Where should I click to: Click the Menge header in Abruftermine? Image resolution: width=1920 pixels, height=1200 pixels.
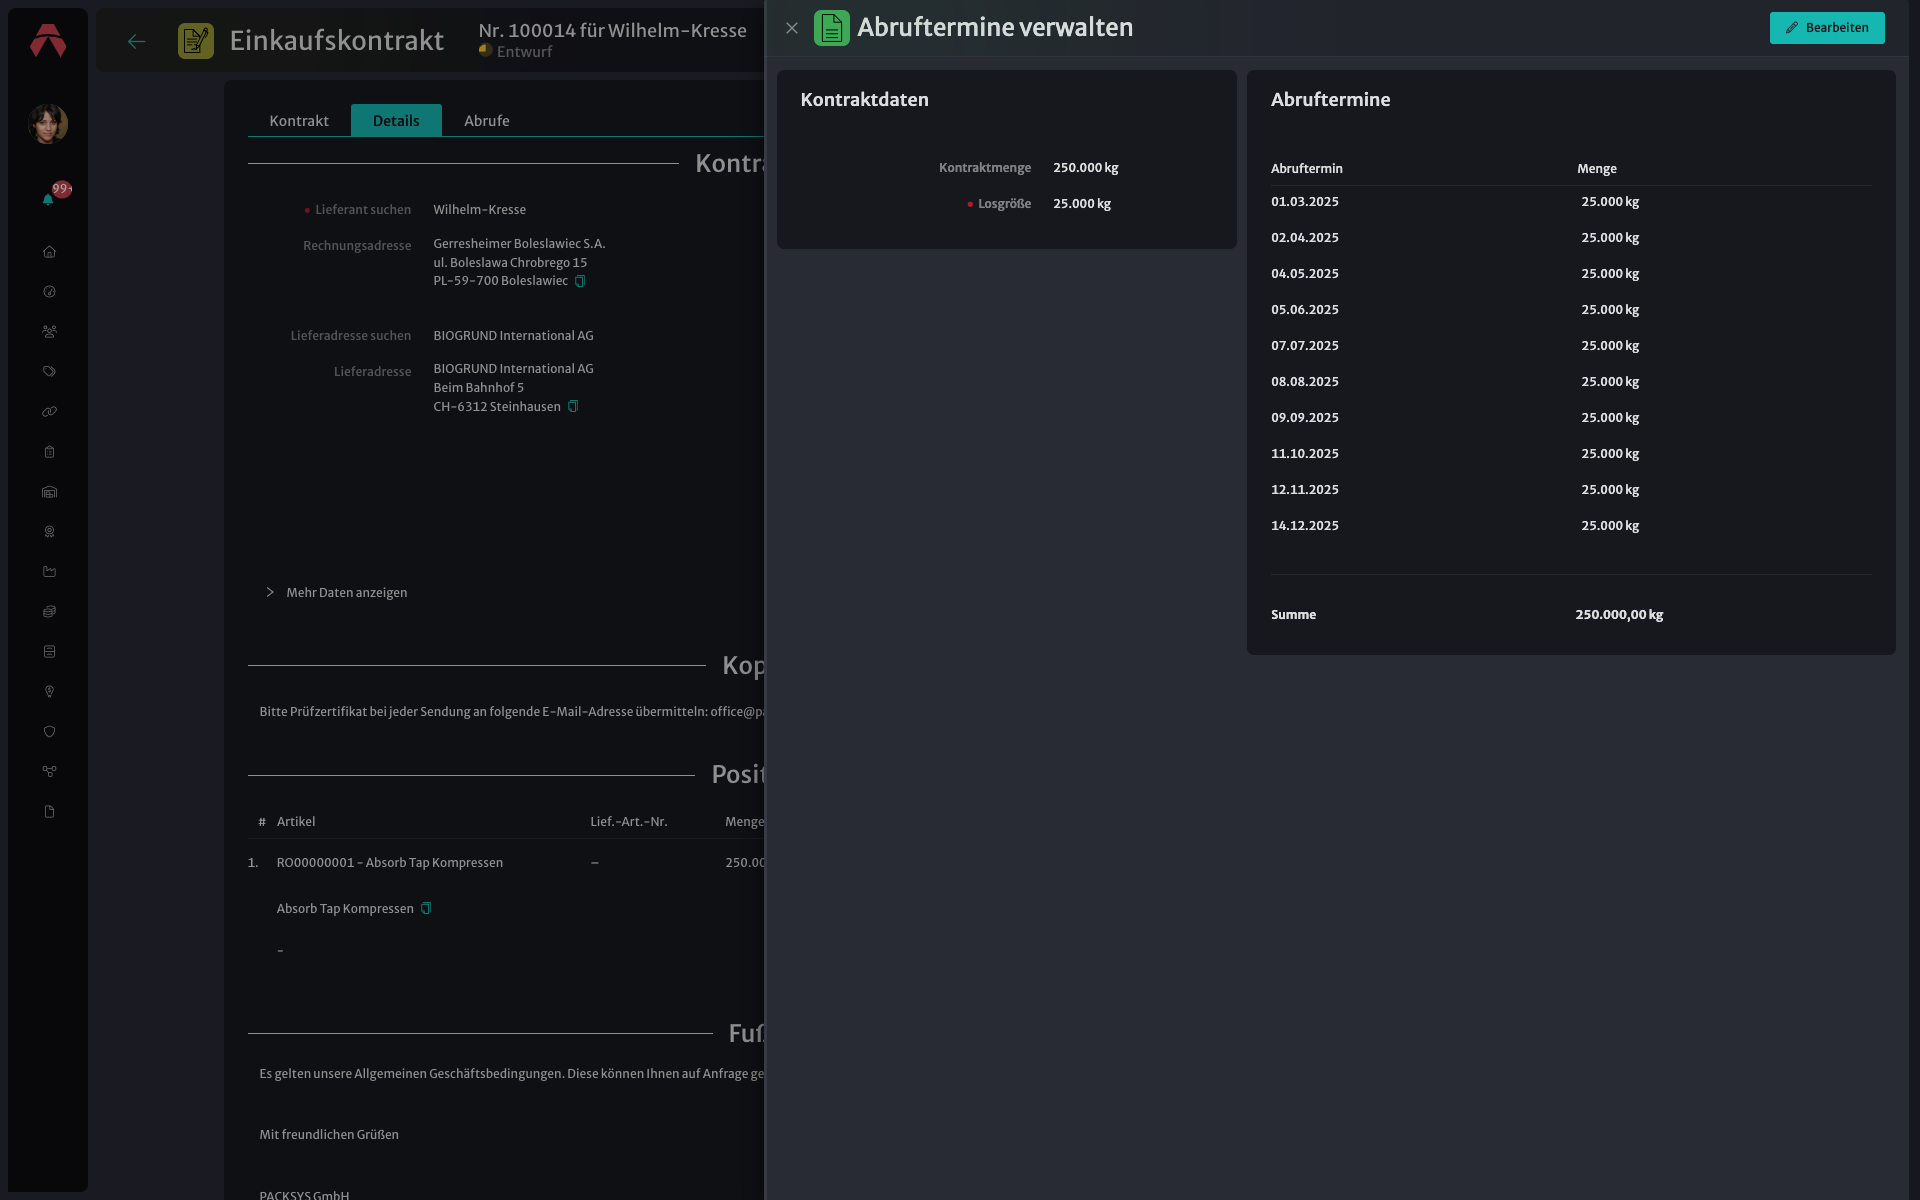1597,168
